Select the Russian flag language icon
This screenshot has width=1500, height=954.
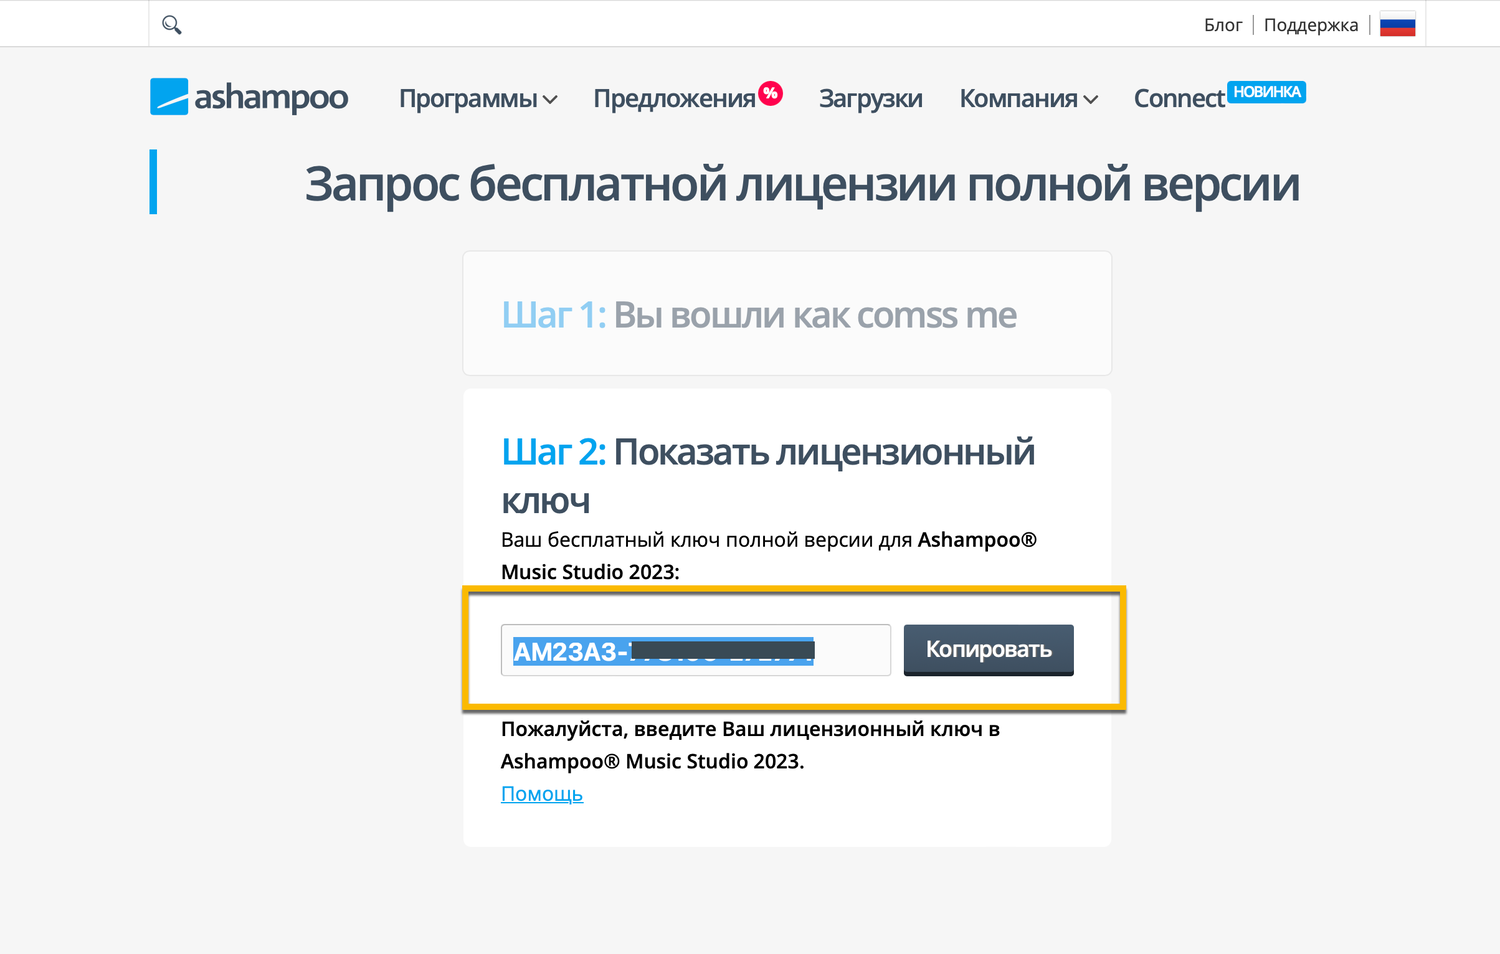[1397, 25]
